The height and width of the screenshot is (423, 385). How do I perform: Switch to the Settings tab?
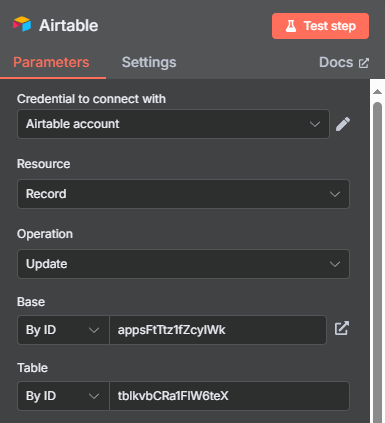[x=149, y=62]
